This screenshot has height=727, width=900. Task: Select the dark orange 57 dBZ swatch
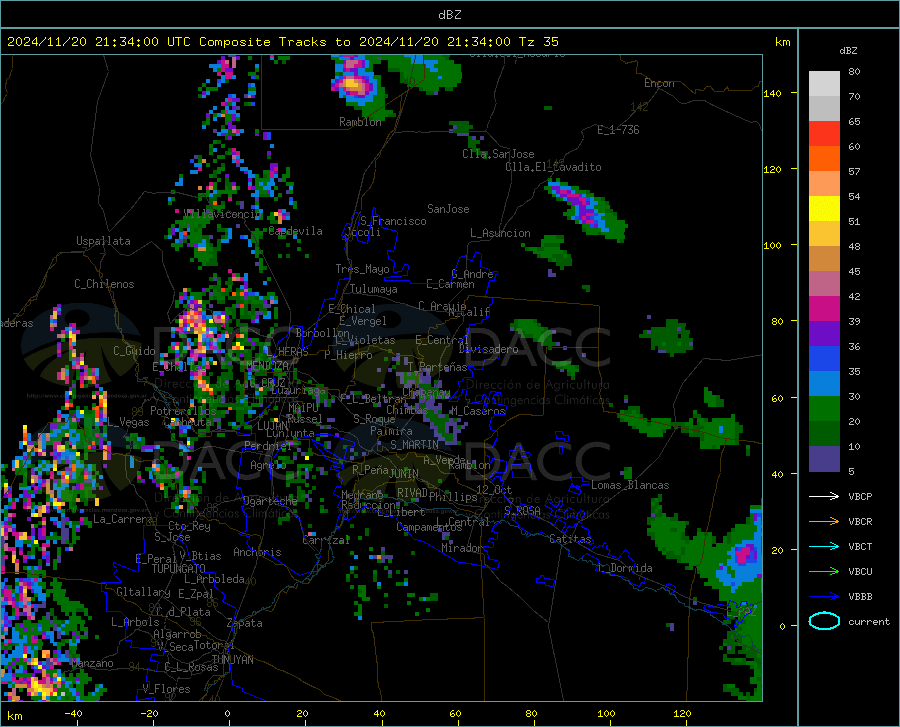(x=824, y=159)
